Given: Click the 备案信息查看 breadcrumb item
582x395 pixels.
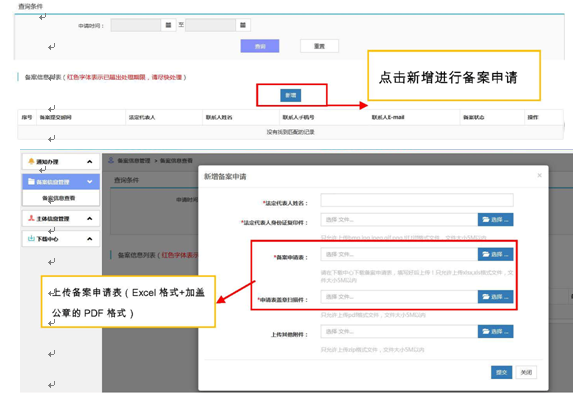Looking at the screenshot, I should [176, 161].
